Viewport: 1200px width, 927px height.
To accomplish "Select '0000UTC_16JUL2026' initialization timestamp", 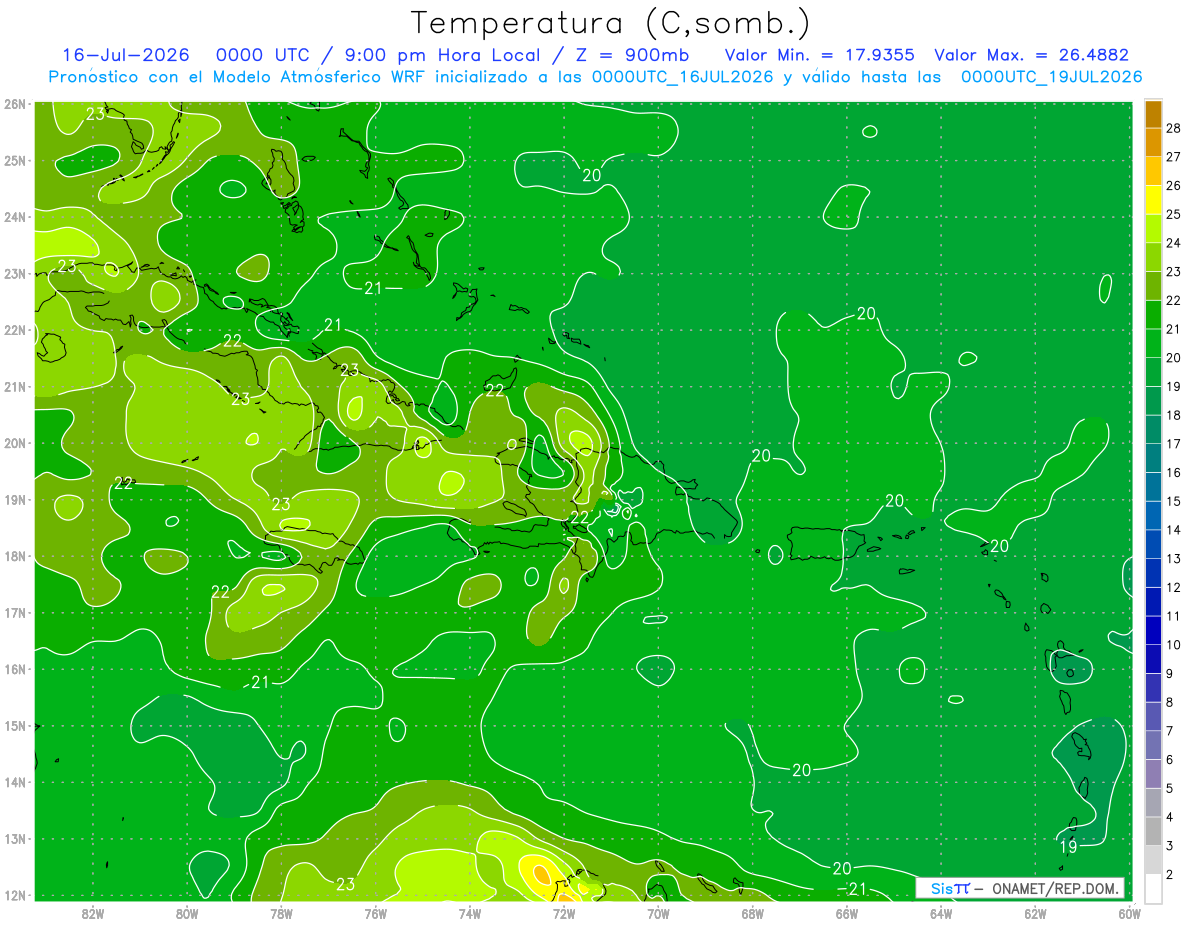I will coord(682,77).
